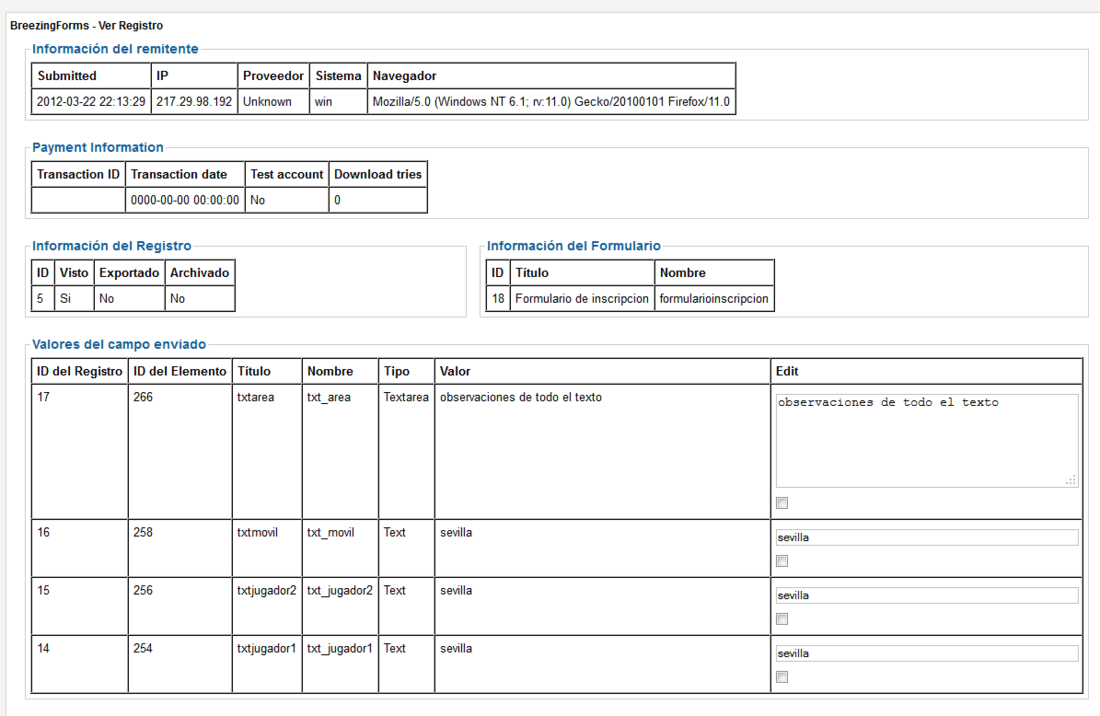Select the submitted date 2012-03-22 22:13:29

91,102
